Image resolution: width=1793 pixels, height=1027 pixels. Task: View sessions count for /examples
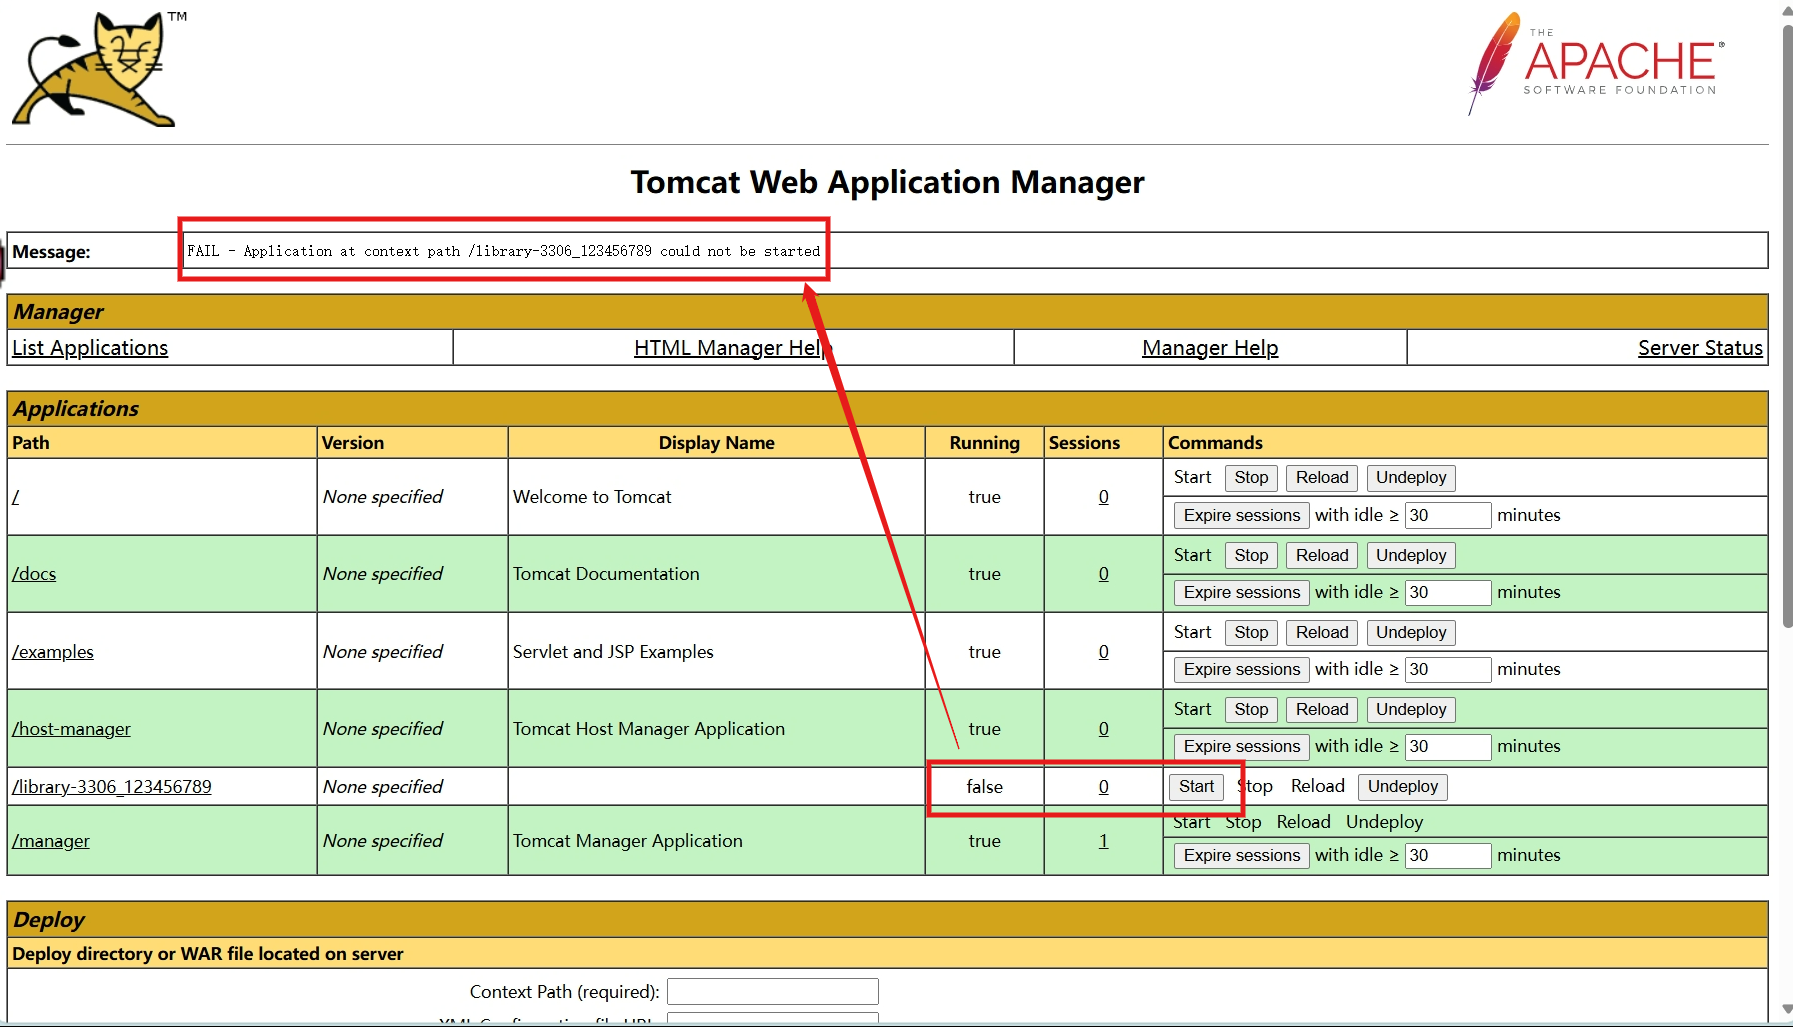(x=1104, y=652)
